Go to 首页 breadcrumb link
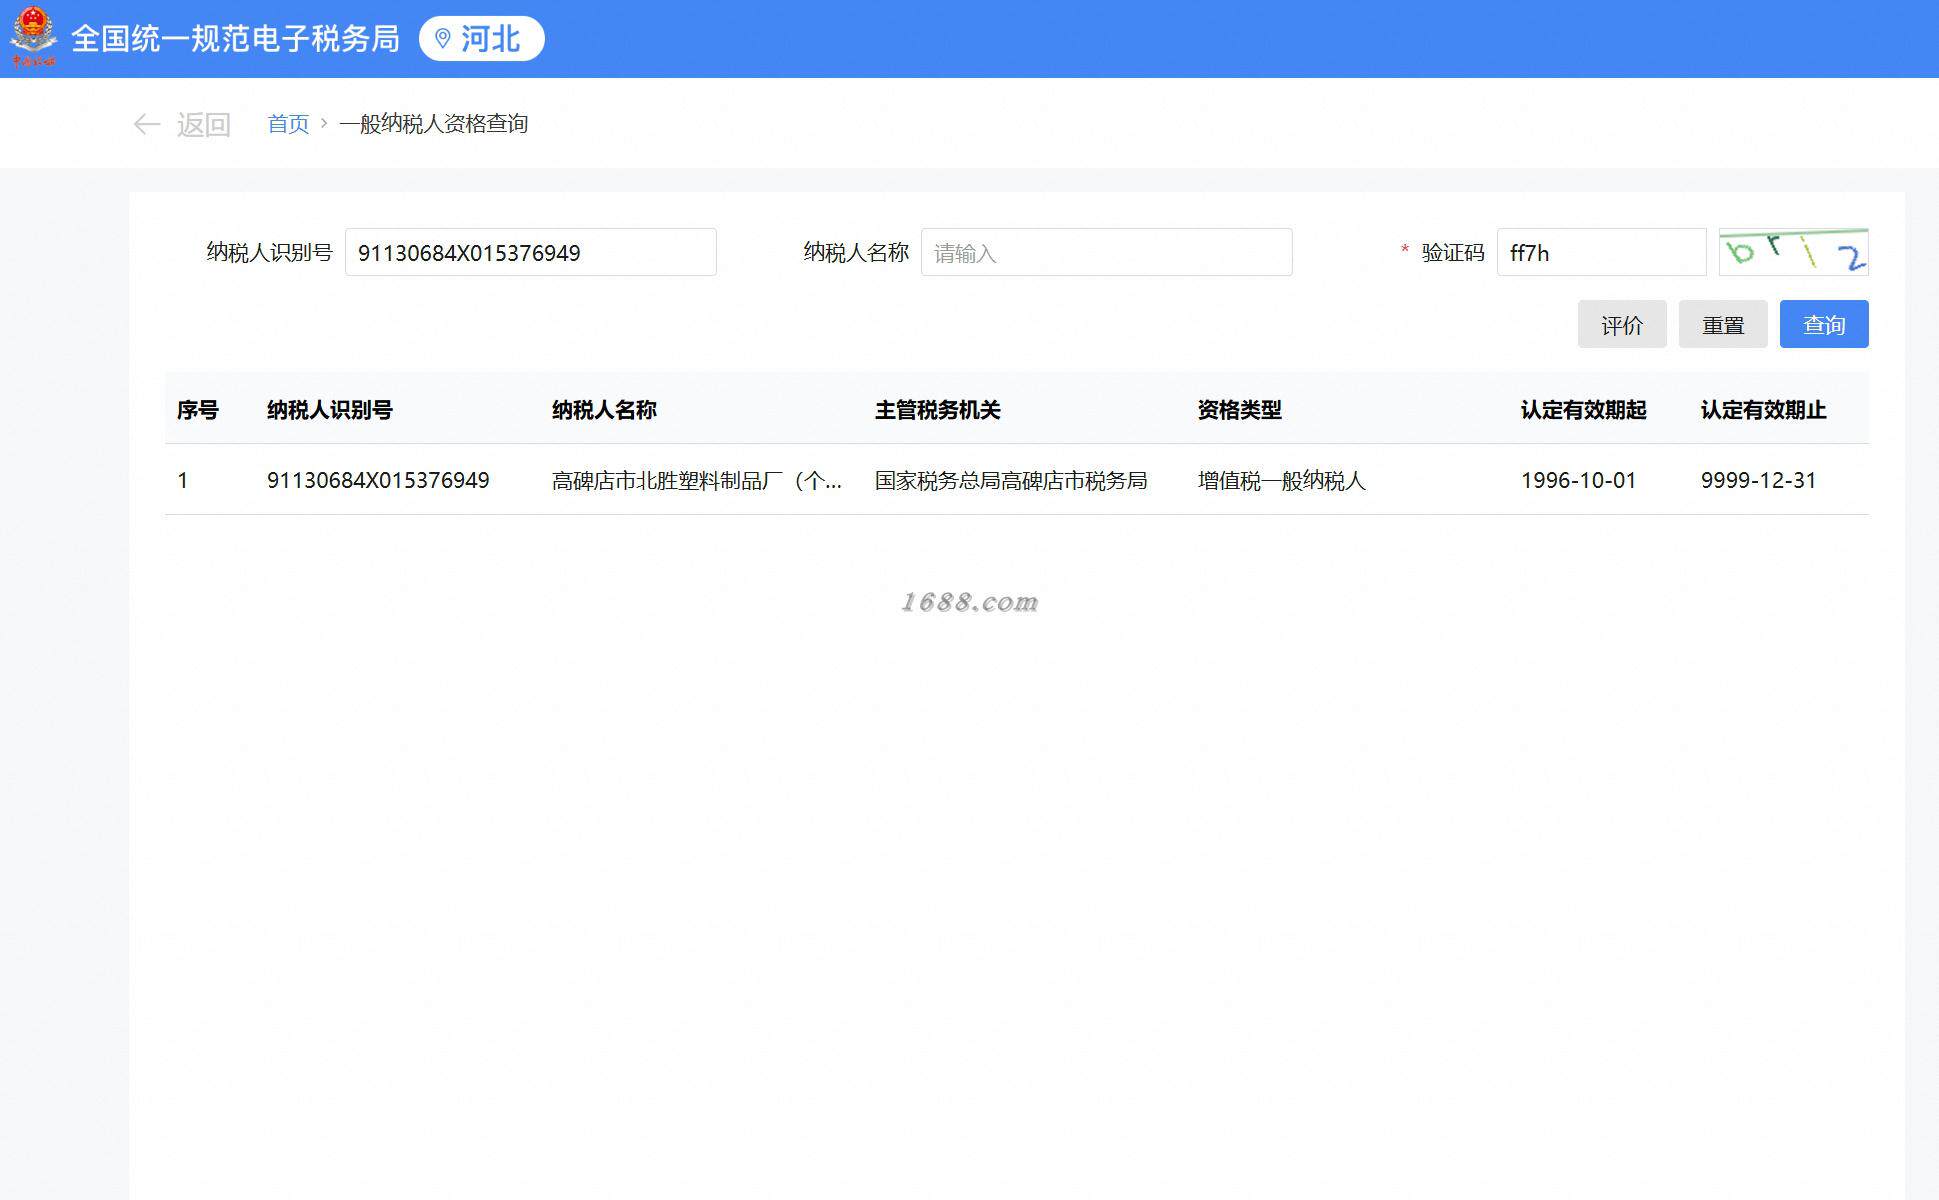This screenshot has height=1200, width=1939. point(288,124)
